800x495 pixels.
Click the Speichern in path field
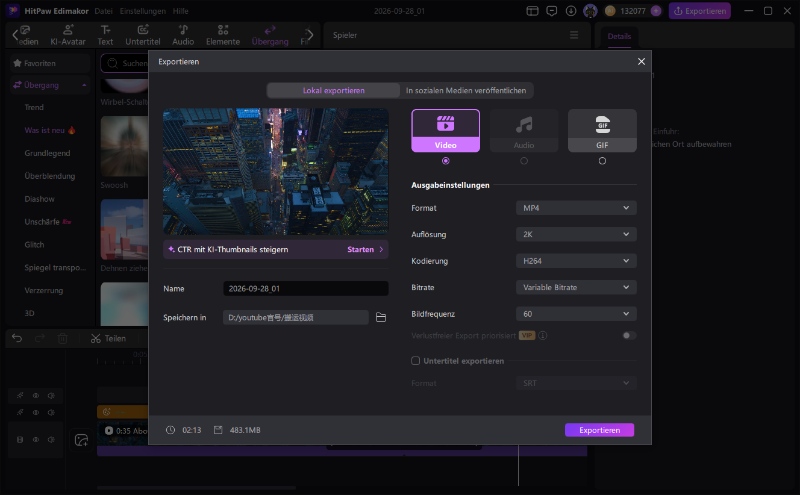(x=296, y=317)
